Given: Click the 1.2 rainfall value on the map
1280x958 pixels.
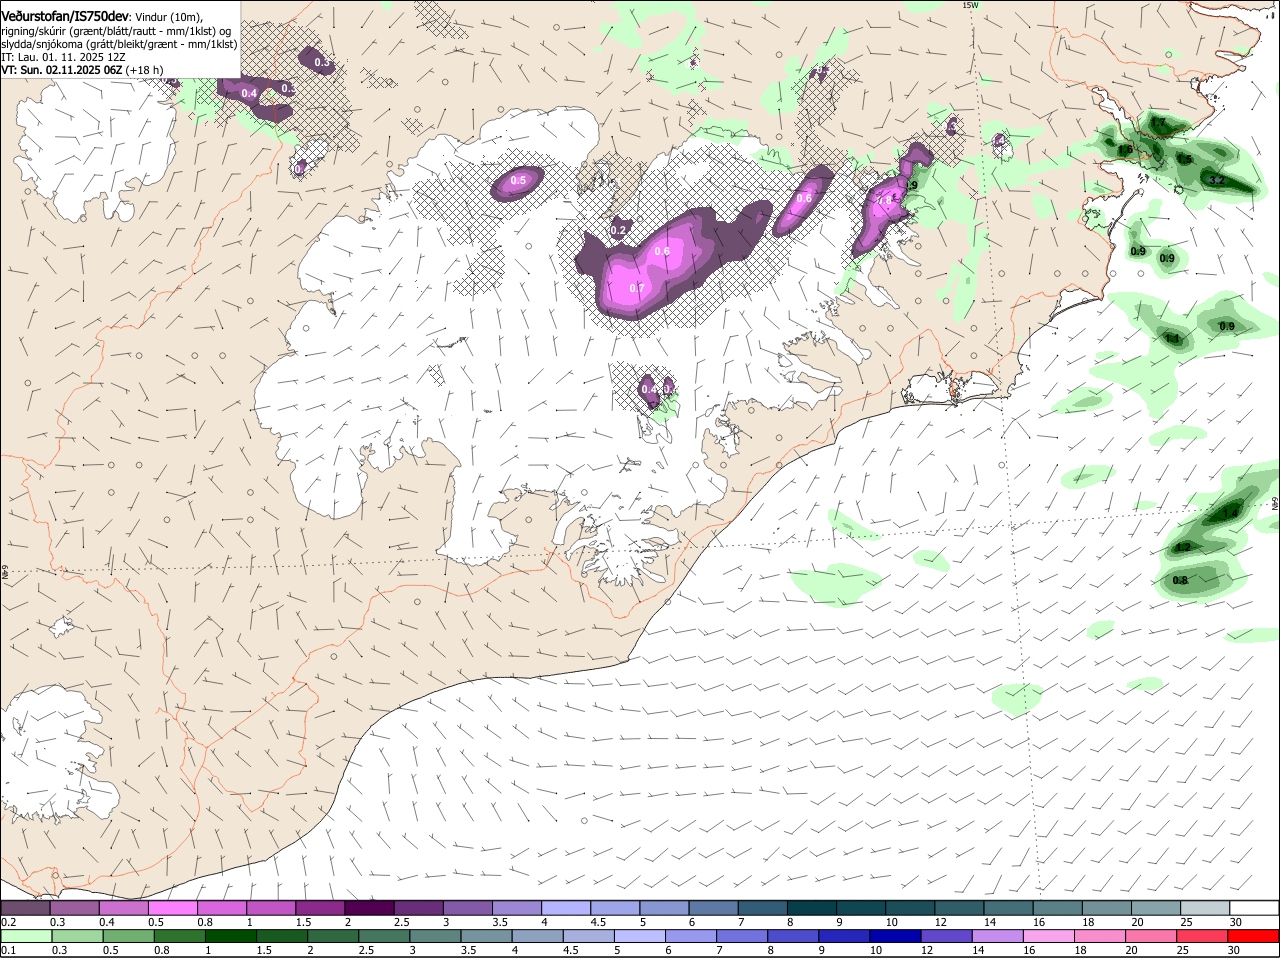Looking at the screenshot, I should (x=1183, y=547).
